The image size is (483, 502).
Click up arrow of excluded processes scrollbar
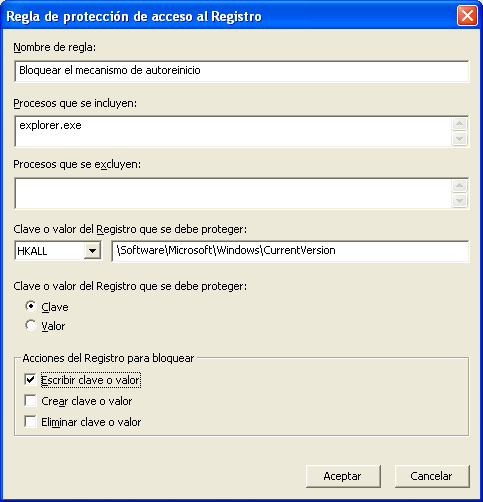coord(460,186)
